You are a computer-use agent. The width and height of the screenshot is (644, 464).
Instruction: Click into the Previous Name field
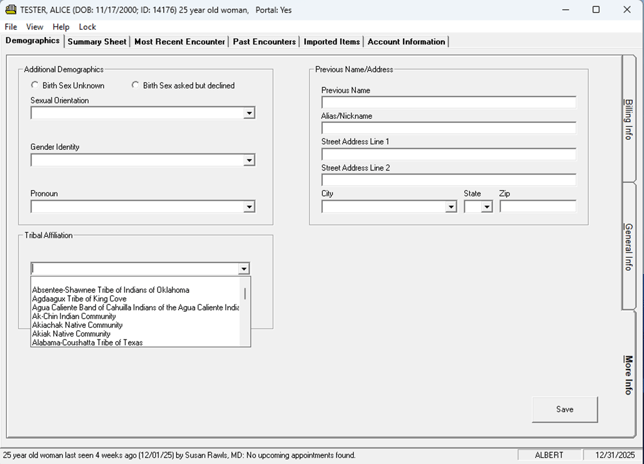pos(448,102)
